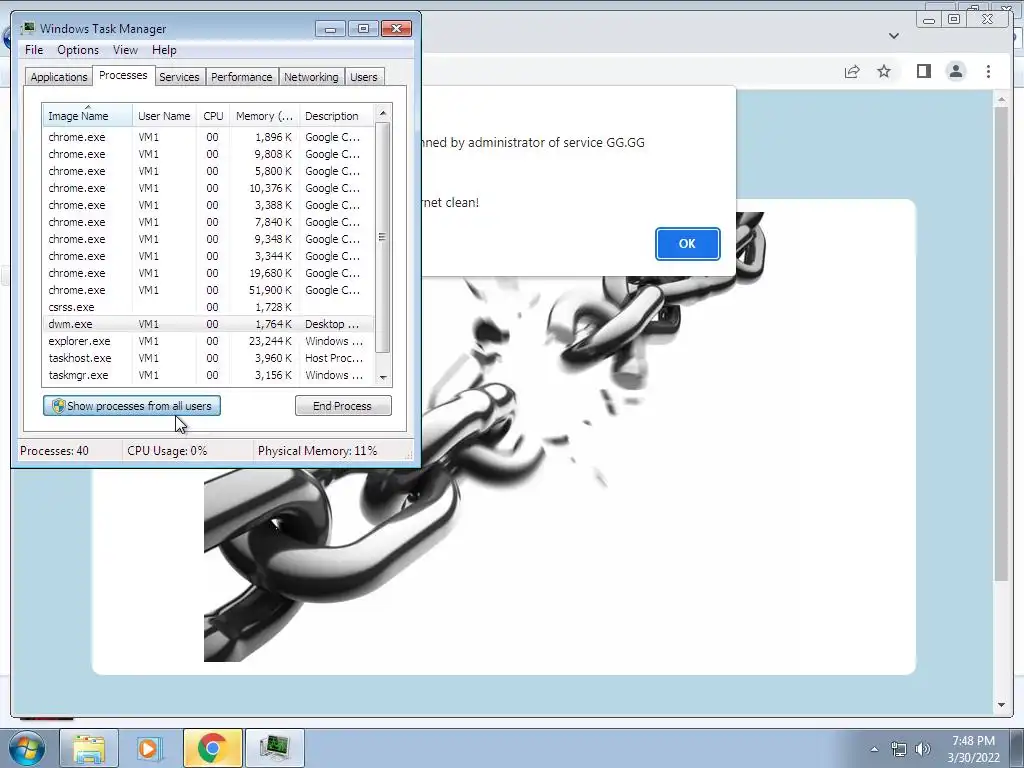Sort by Image Name column header

(88, 116)
